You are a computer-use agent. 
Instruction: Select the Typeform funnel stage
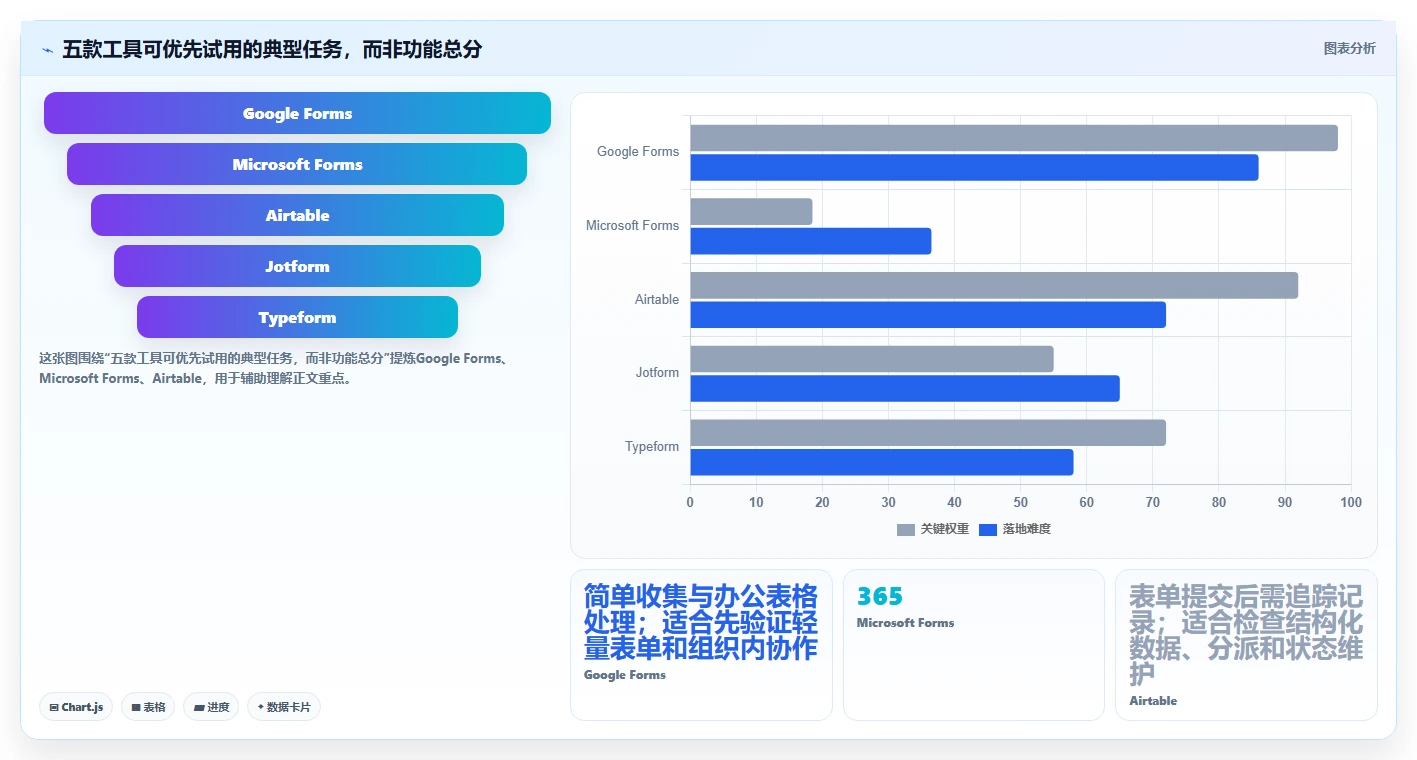coord(297,317)
